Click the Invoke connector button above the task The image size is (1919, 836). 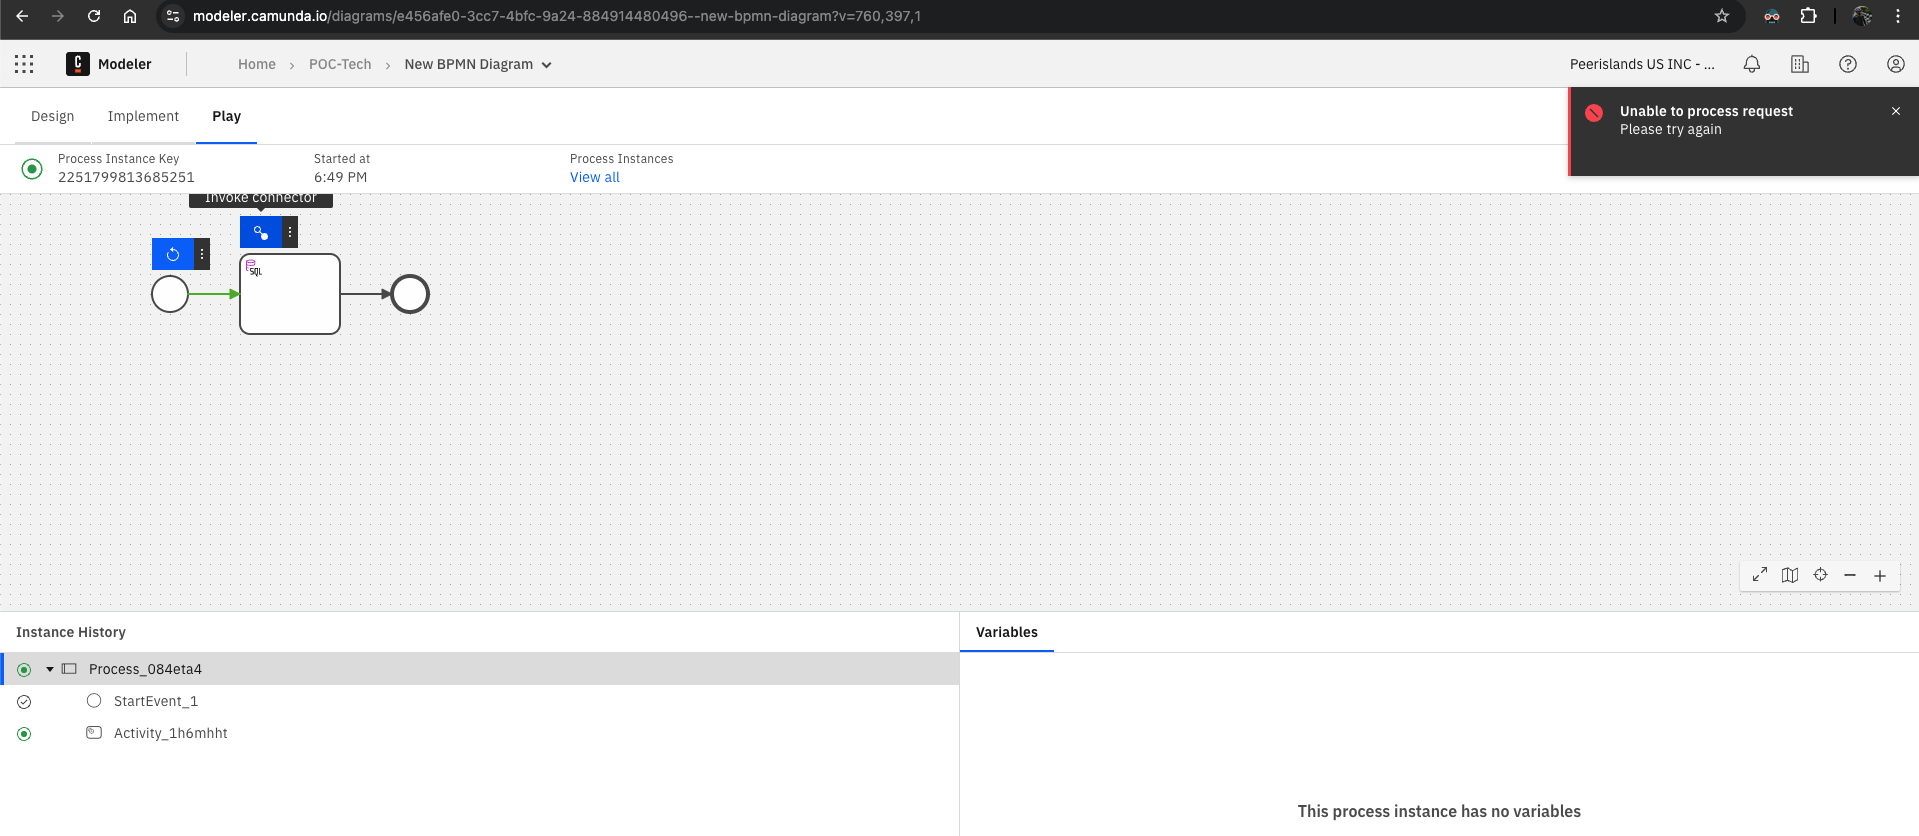pyautogui.click(x=261, y=232)
